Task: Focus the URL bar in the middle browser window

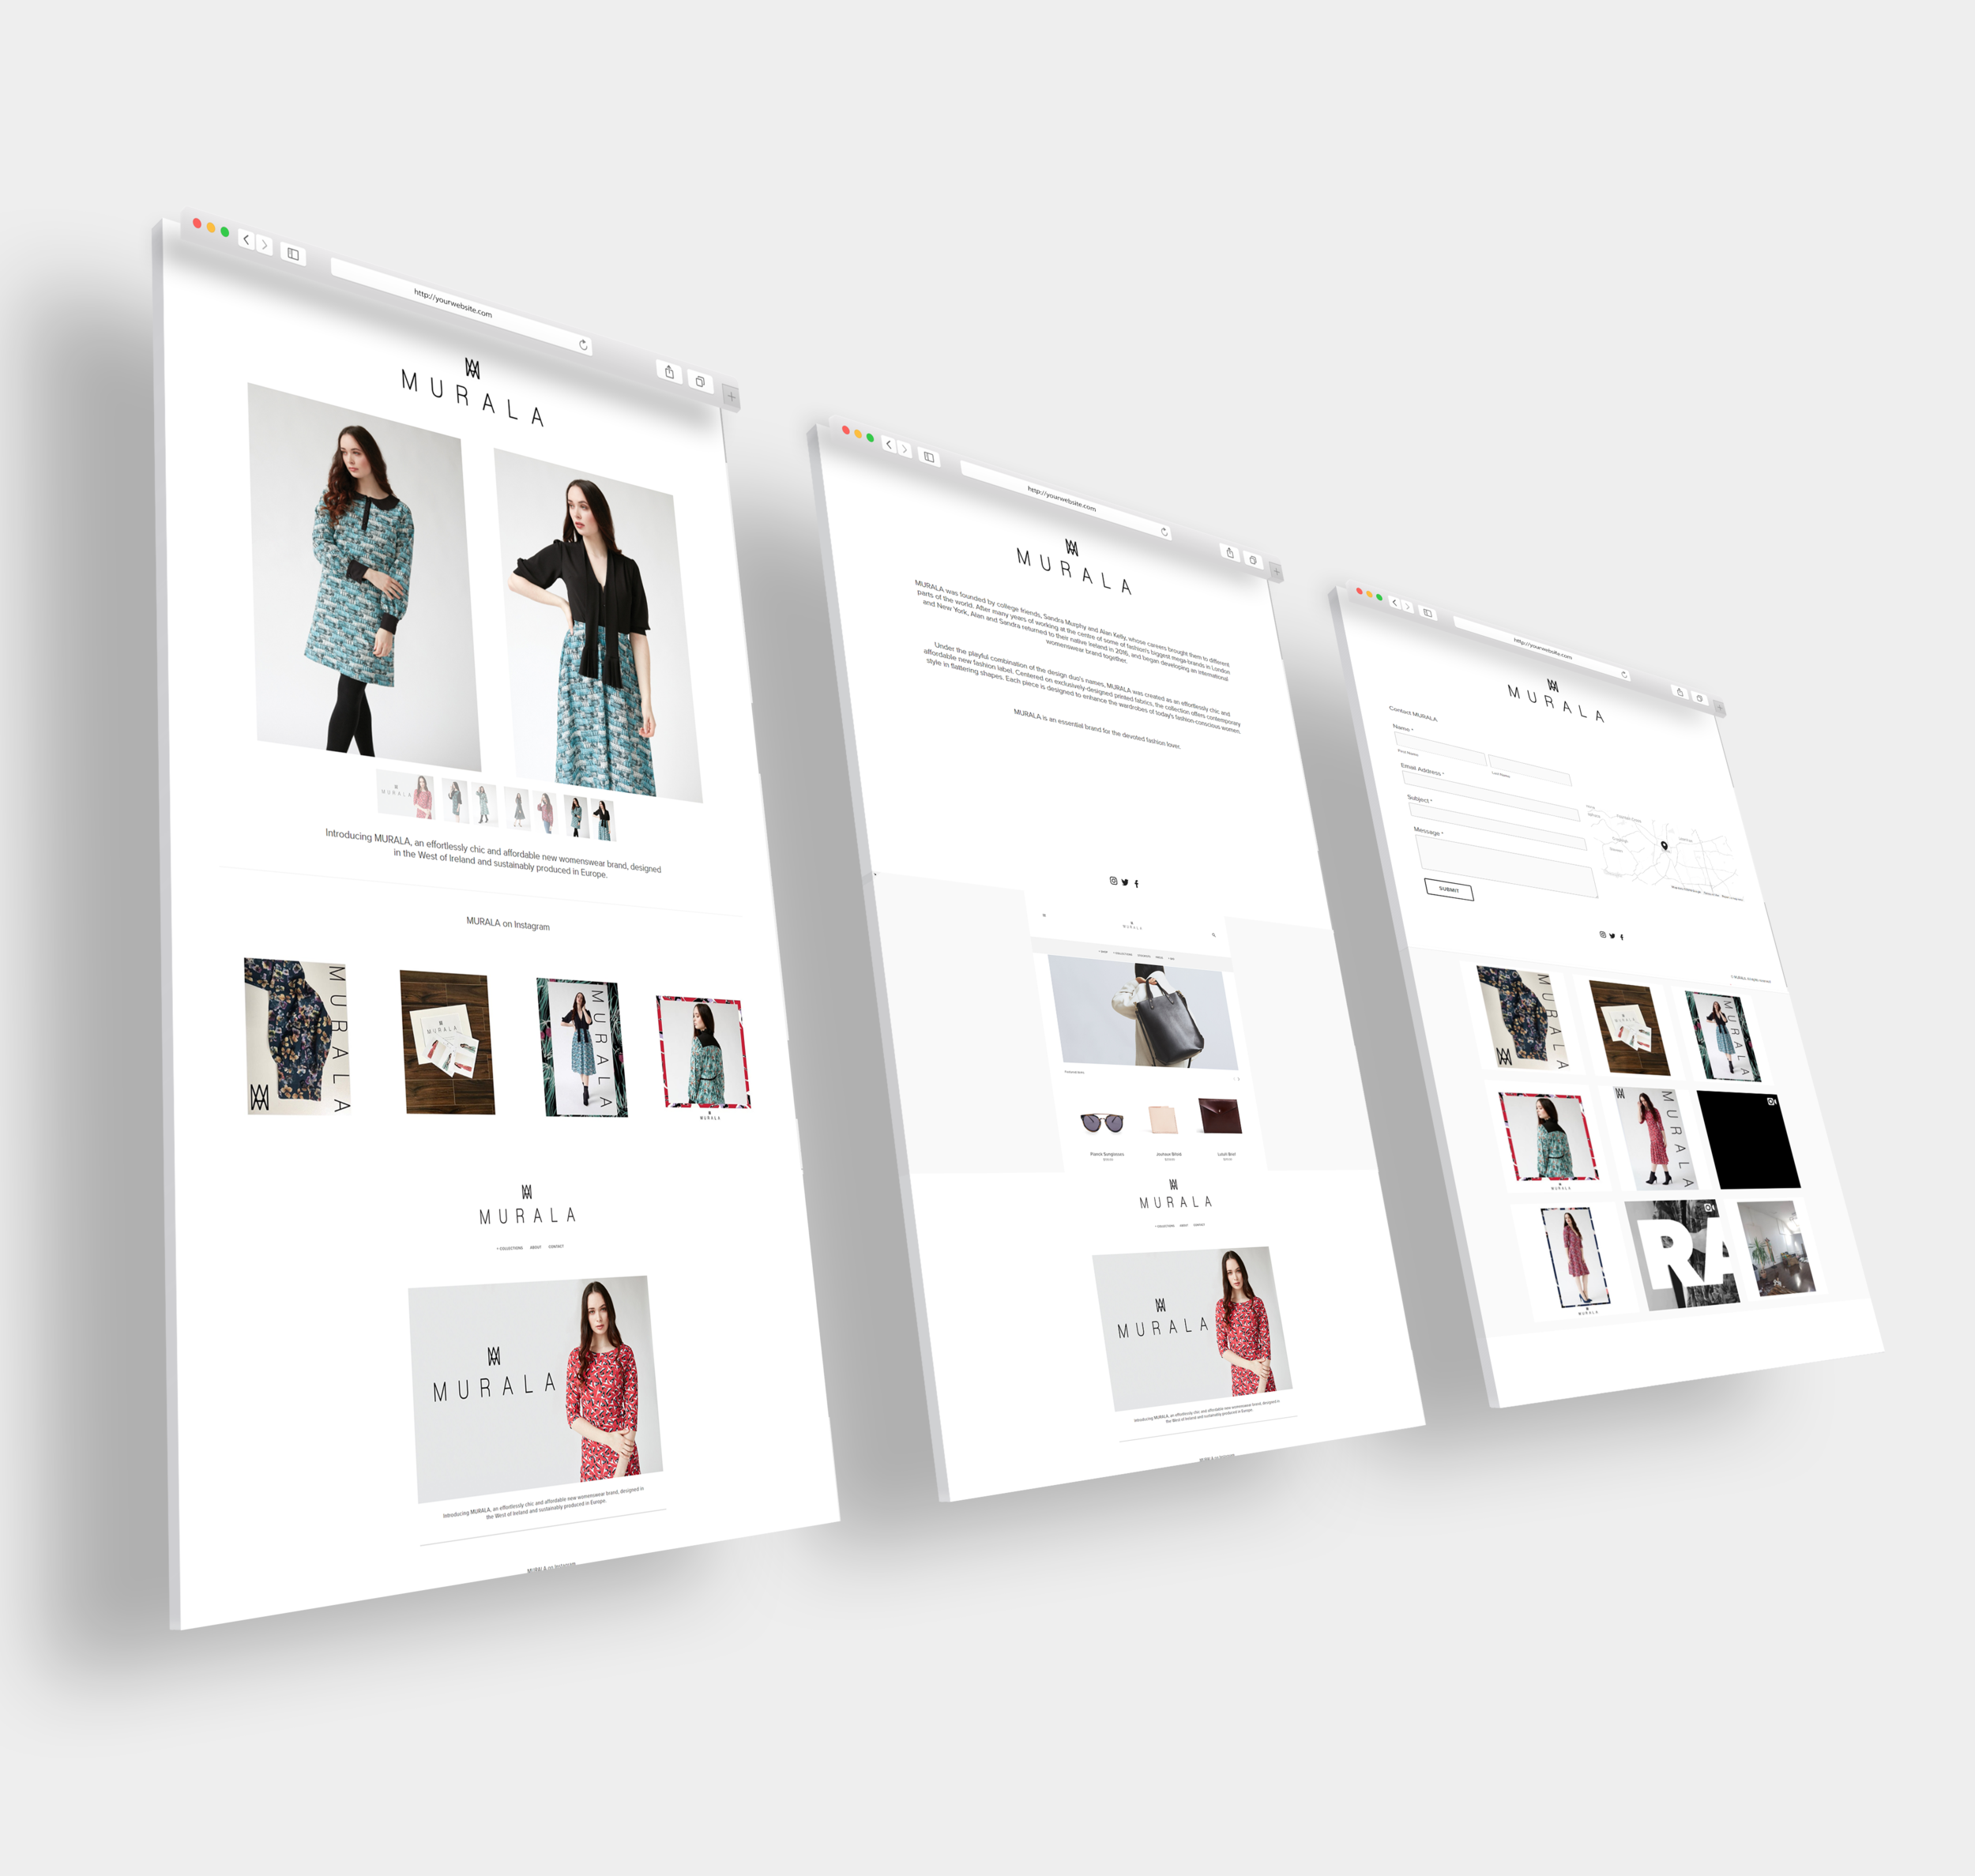Action: pyautogui.click(x=1065, y=500)
